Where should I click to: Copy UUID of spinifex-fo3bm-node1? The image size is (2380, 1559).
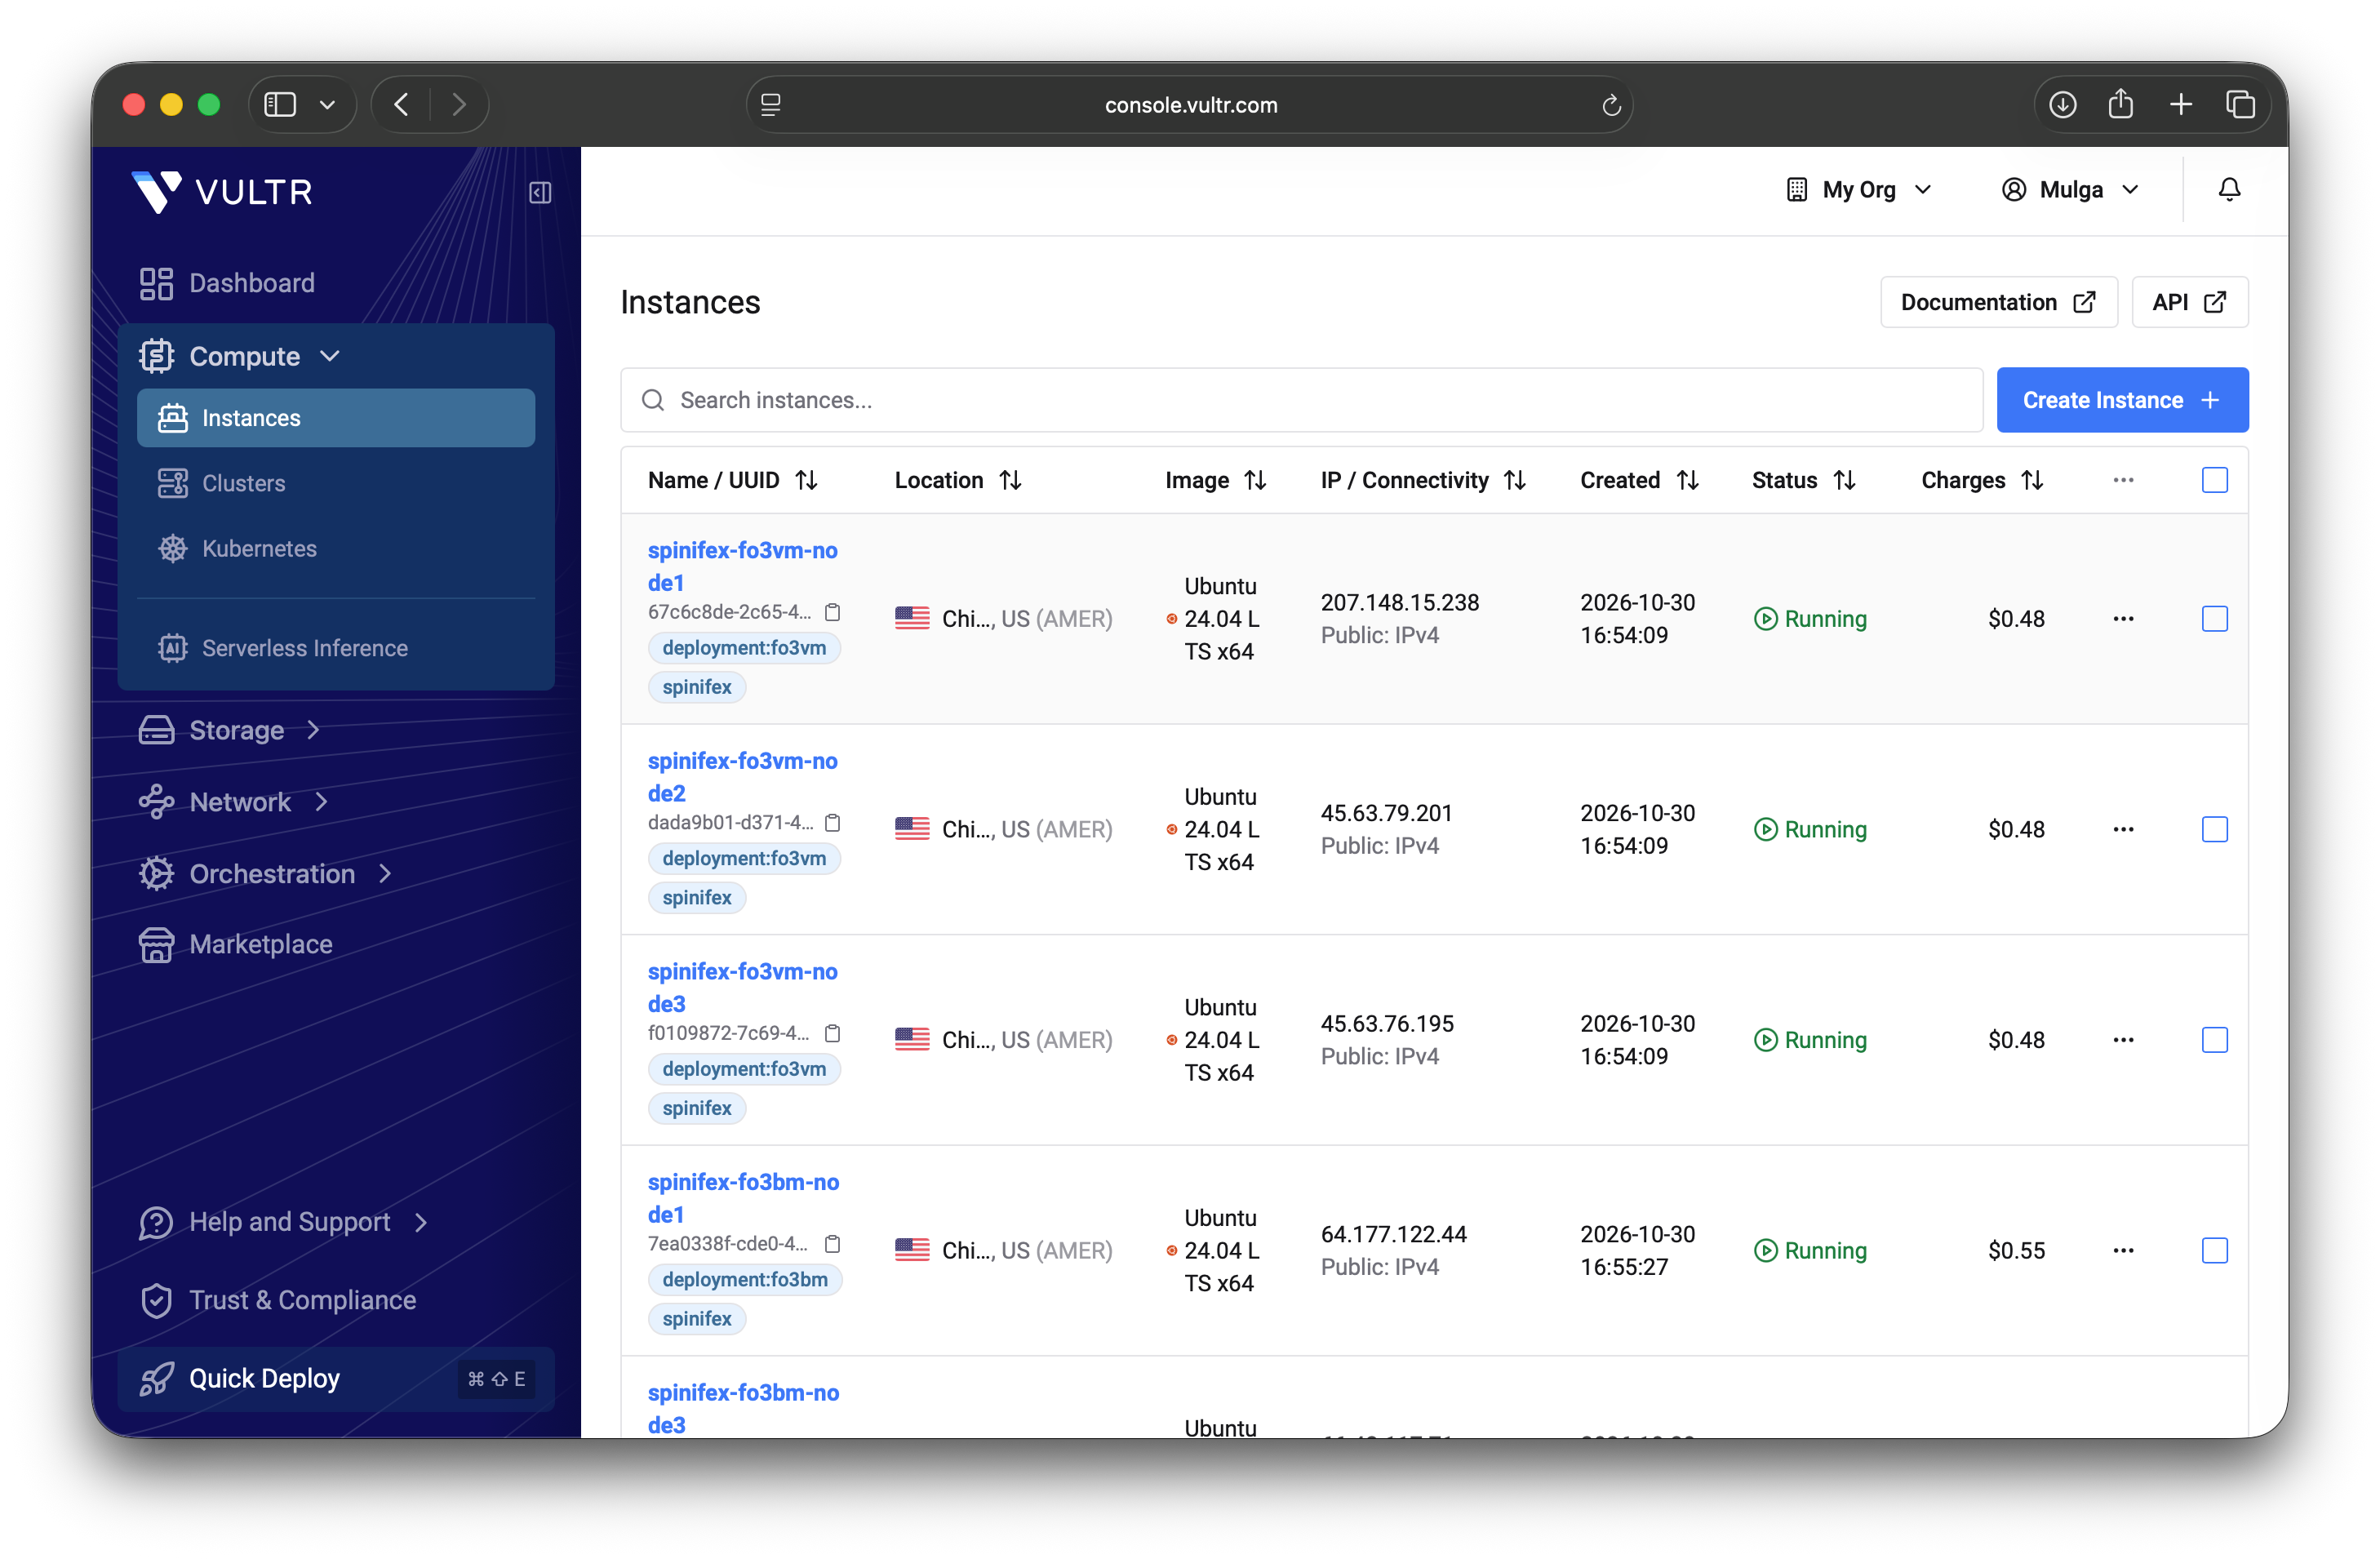coord(832,1243)
